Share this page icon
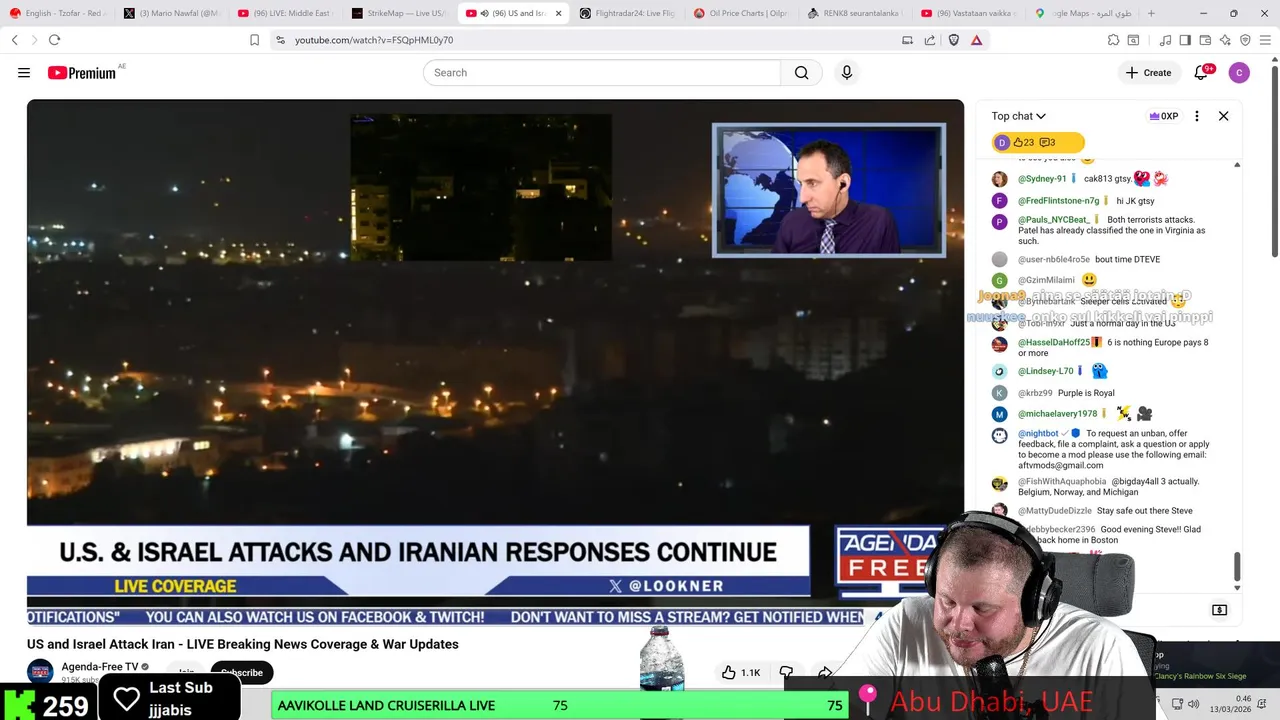1280x720 pixels. click(930, 40)
